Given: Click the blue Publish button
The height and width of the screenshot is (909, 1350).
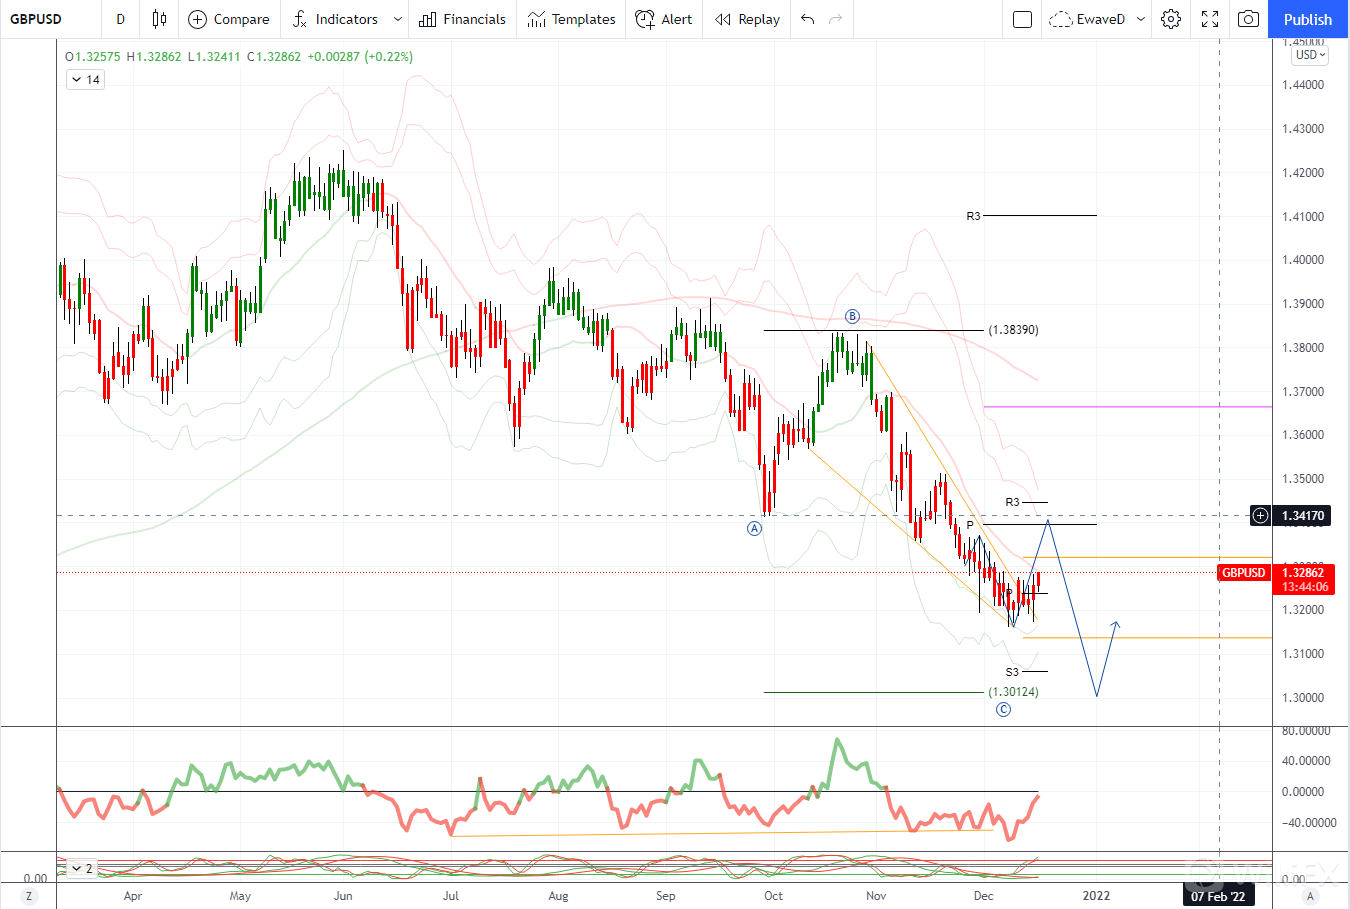Looking at the screenshot, I should [x=1308, y=19].
